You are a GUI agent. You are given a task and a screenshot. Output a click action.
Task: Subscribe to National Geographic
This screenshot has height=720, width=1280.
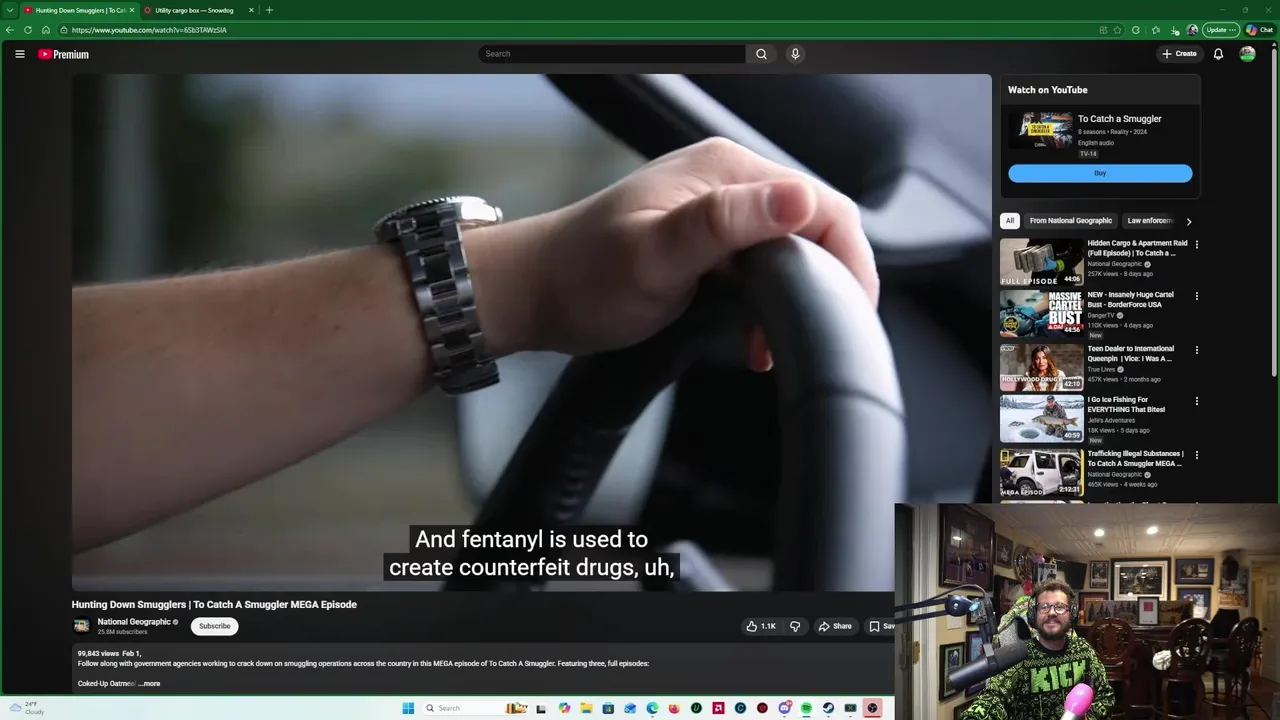click(x=214, y=626)
